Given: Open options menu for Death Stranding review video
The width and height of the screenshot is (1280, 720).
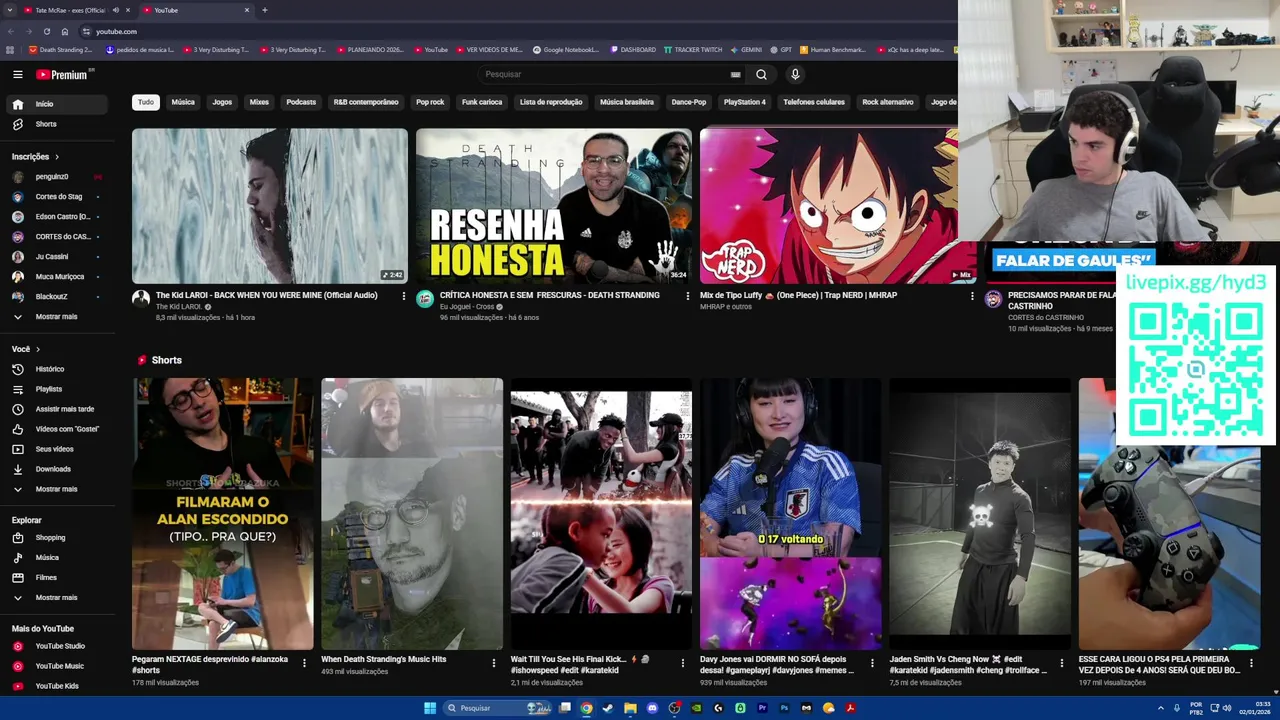Looking at the screenshot, I should 687,296.
